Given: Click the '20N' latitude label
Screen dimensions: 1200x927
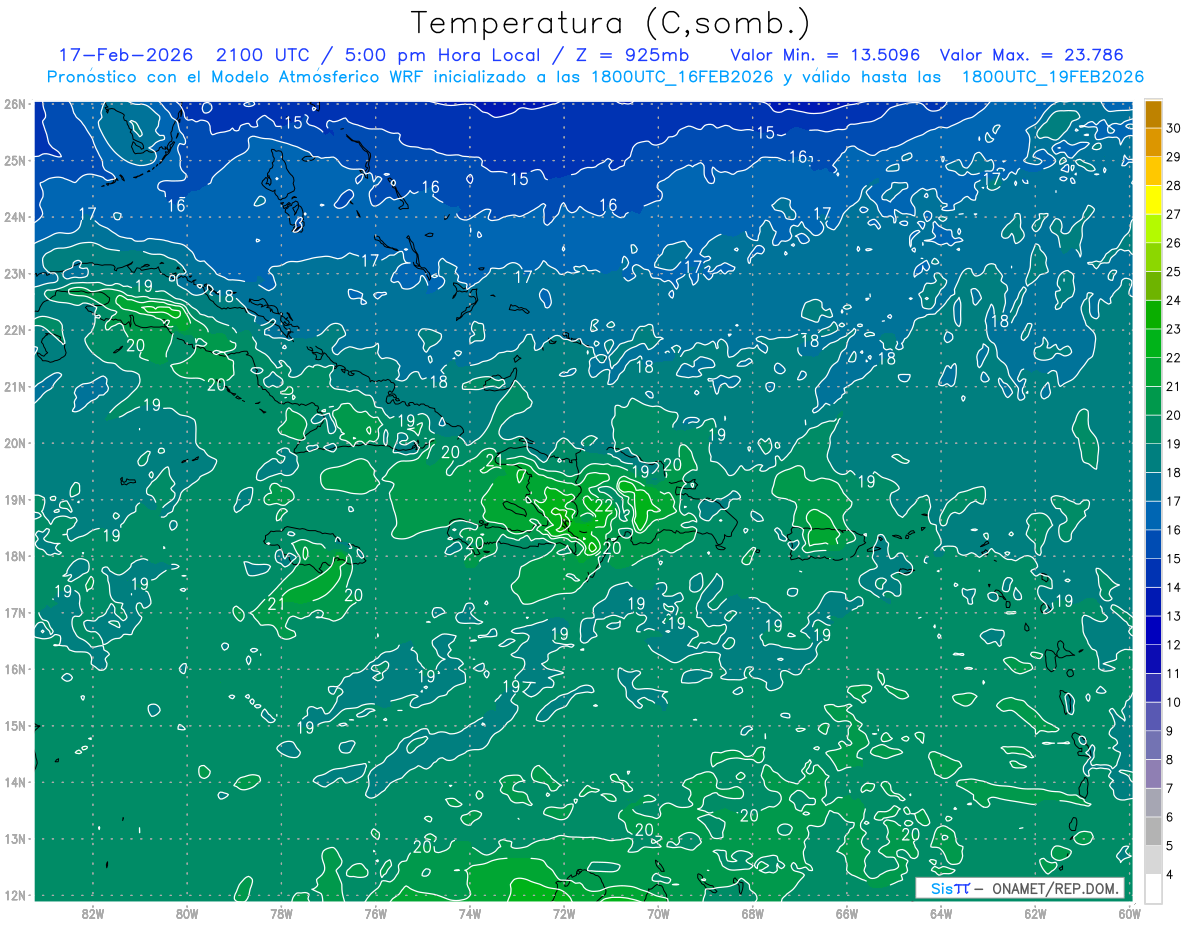Looking at the screenshot, I should tap(15, 443).
